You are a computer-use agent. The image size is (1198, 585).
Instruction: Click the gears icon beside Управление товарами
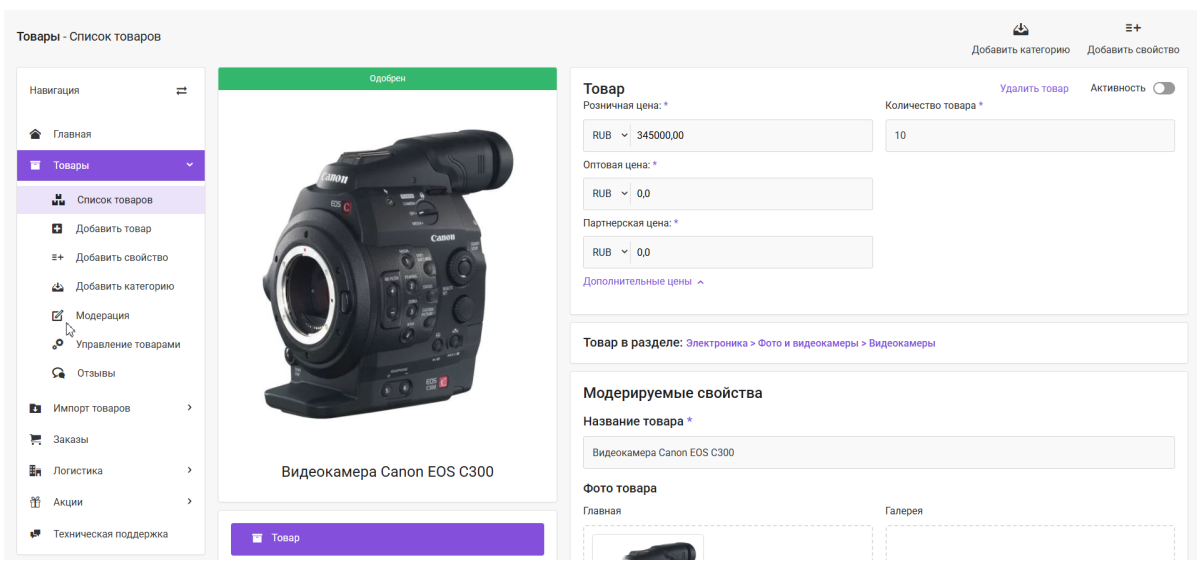click(x=57, y=344)
